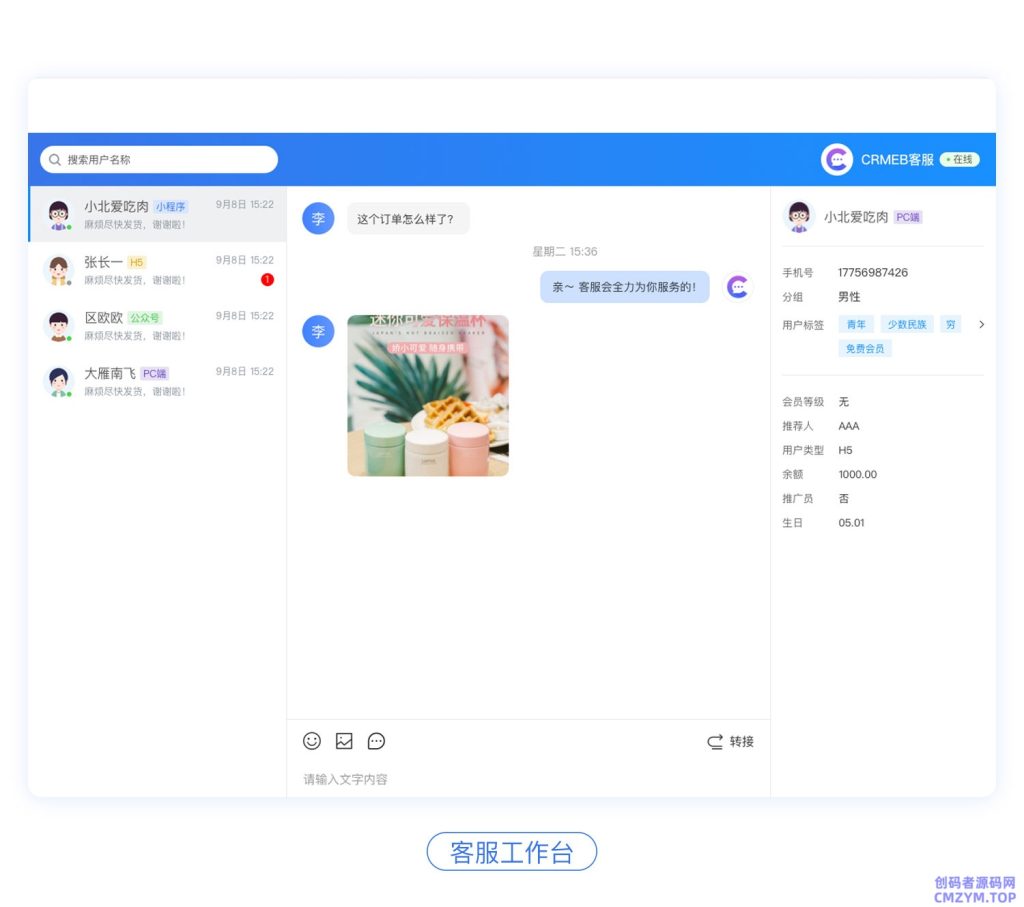The width and height of the screenshot is (1024, 907).
Task: Select the emoji picker icon
Action: [x=311, y=741]
